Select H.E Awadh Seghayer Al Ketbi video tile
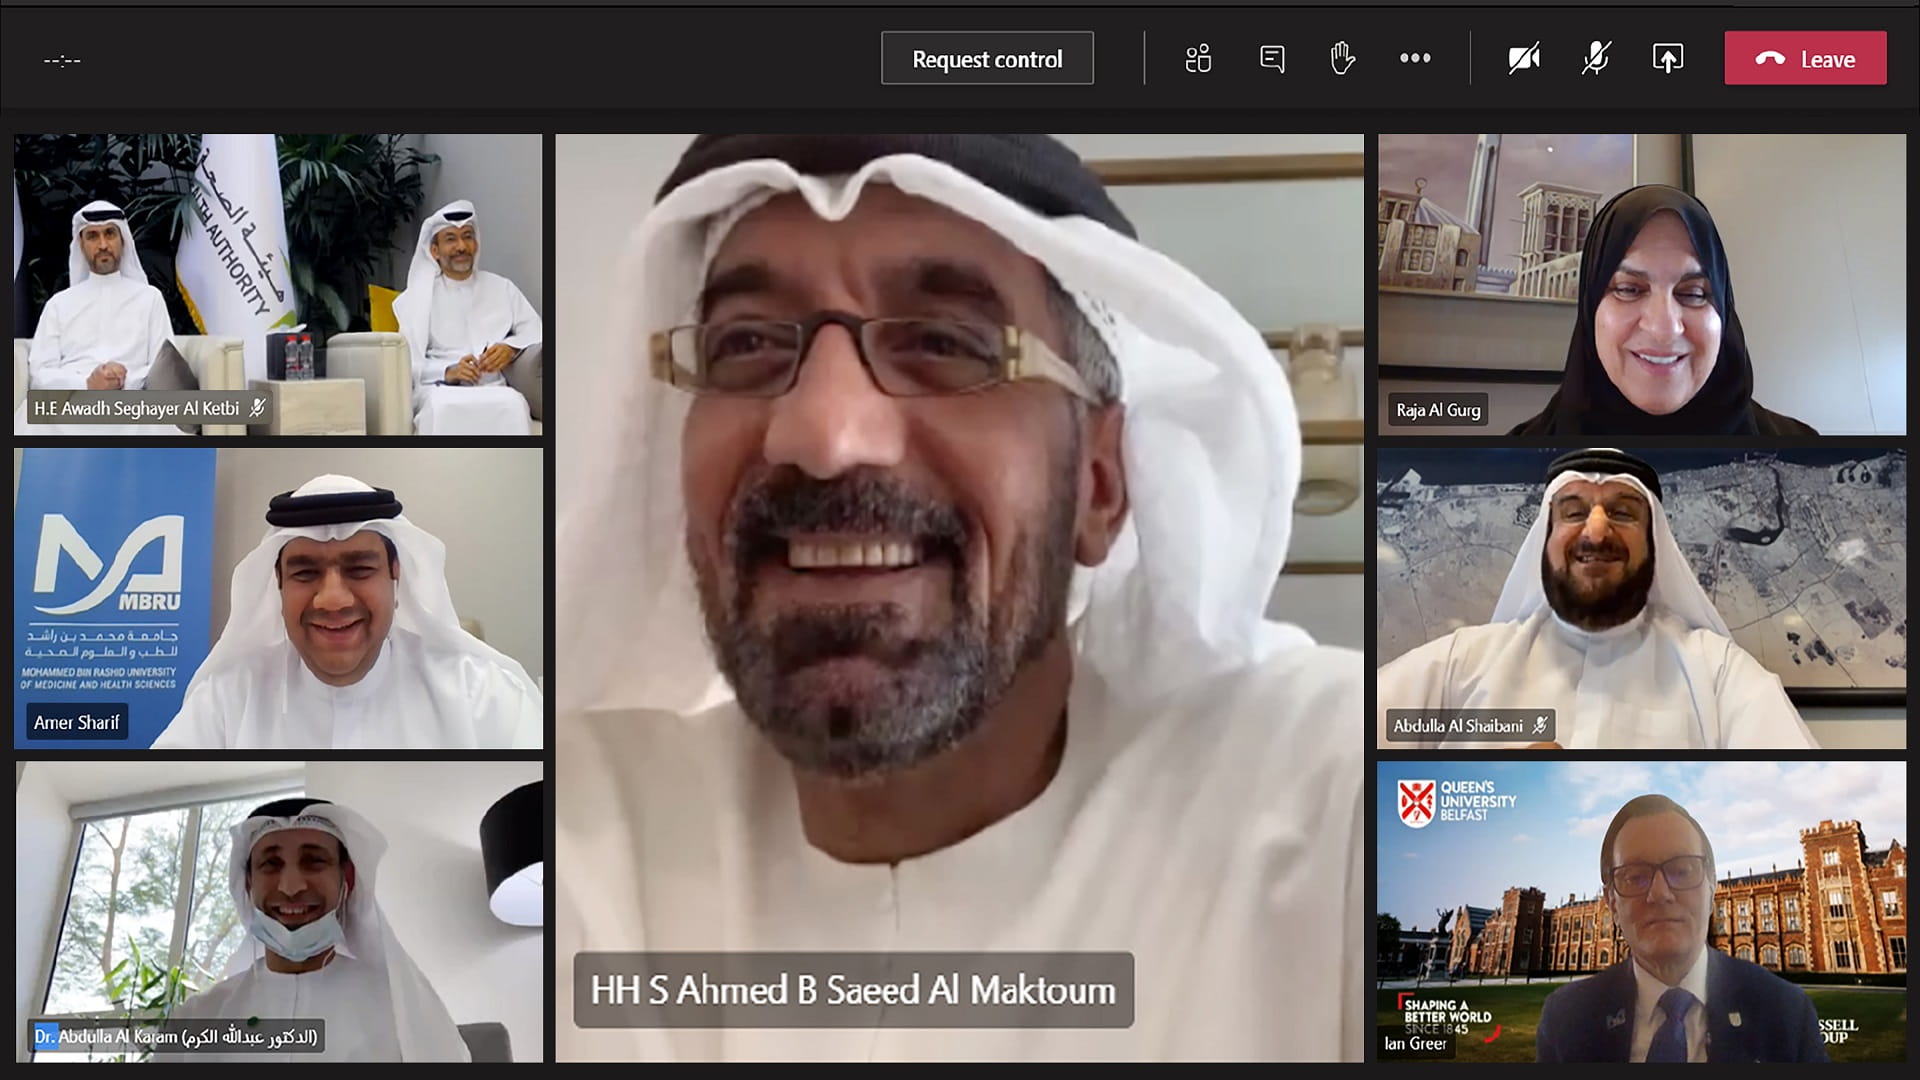1920x1080 pixels. (x=278, y=285)
